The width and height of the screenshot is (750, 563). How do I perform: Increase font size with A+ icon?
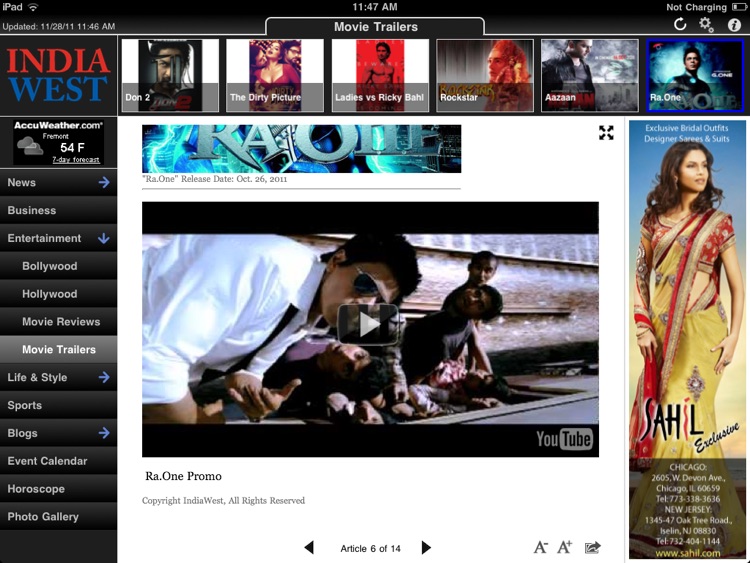pos(565,547)
